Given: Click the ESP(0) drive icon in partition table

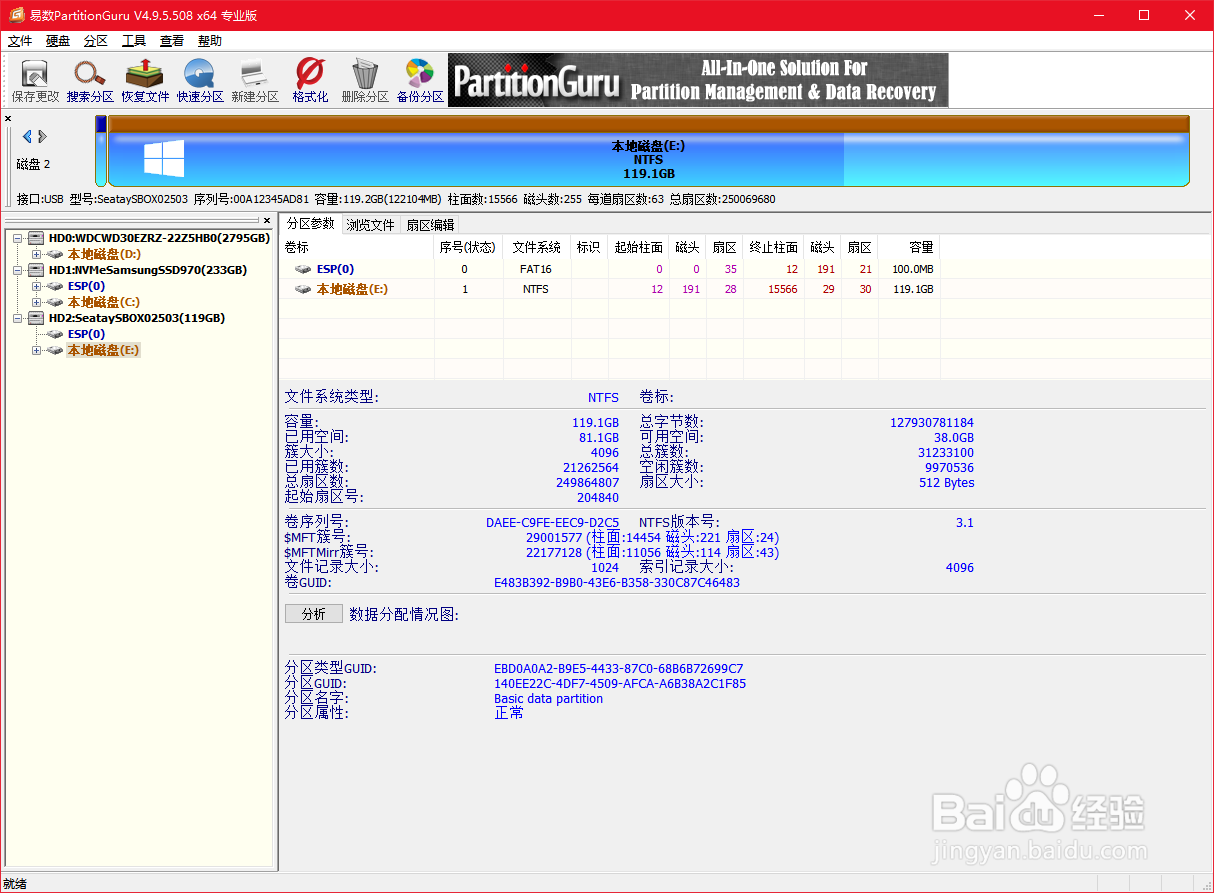Looking at the screenshot, I should click(x=303, y=269).
